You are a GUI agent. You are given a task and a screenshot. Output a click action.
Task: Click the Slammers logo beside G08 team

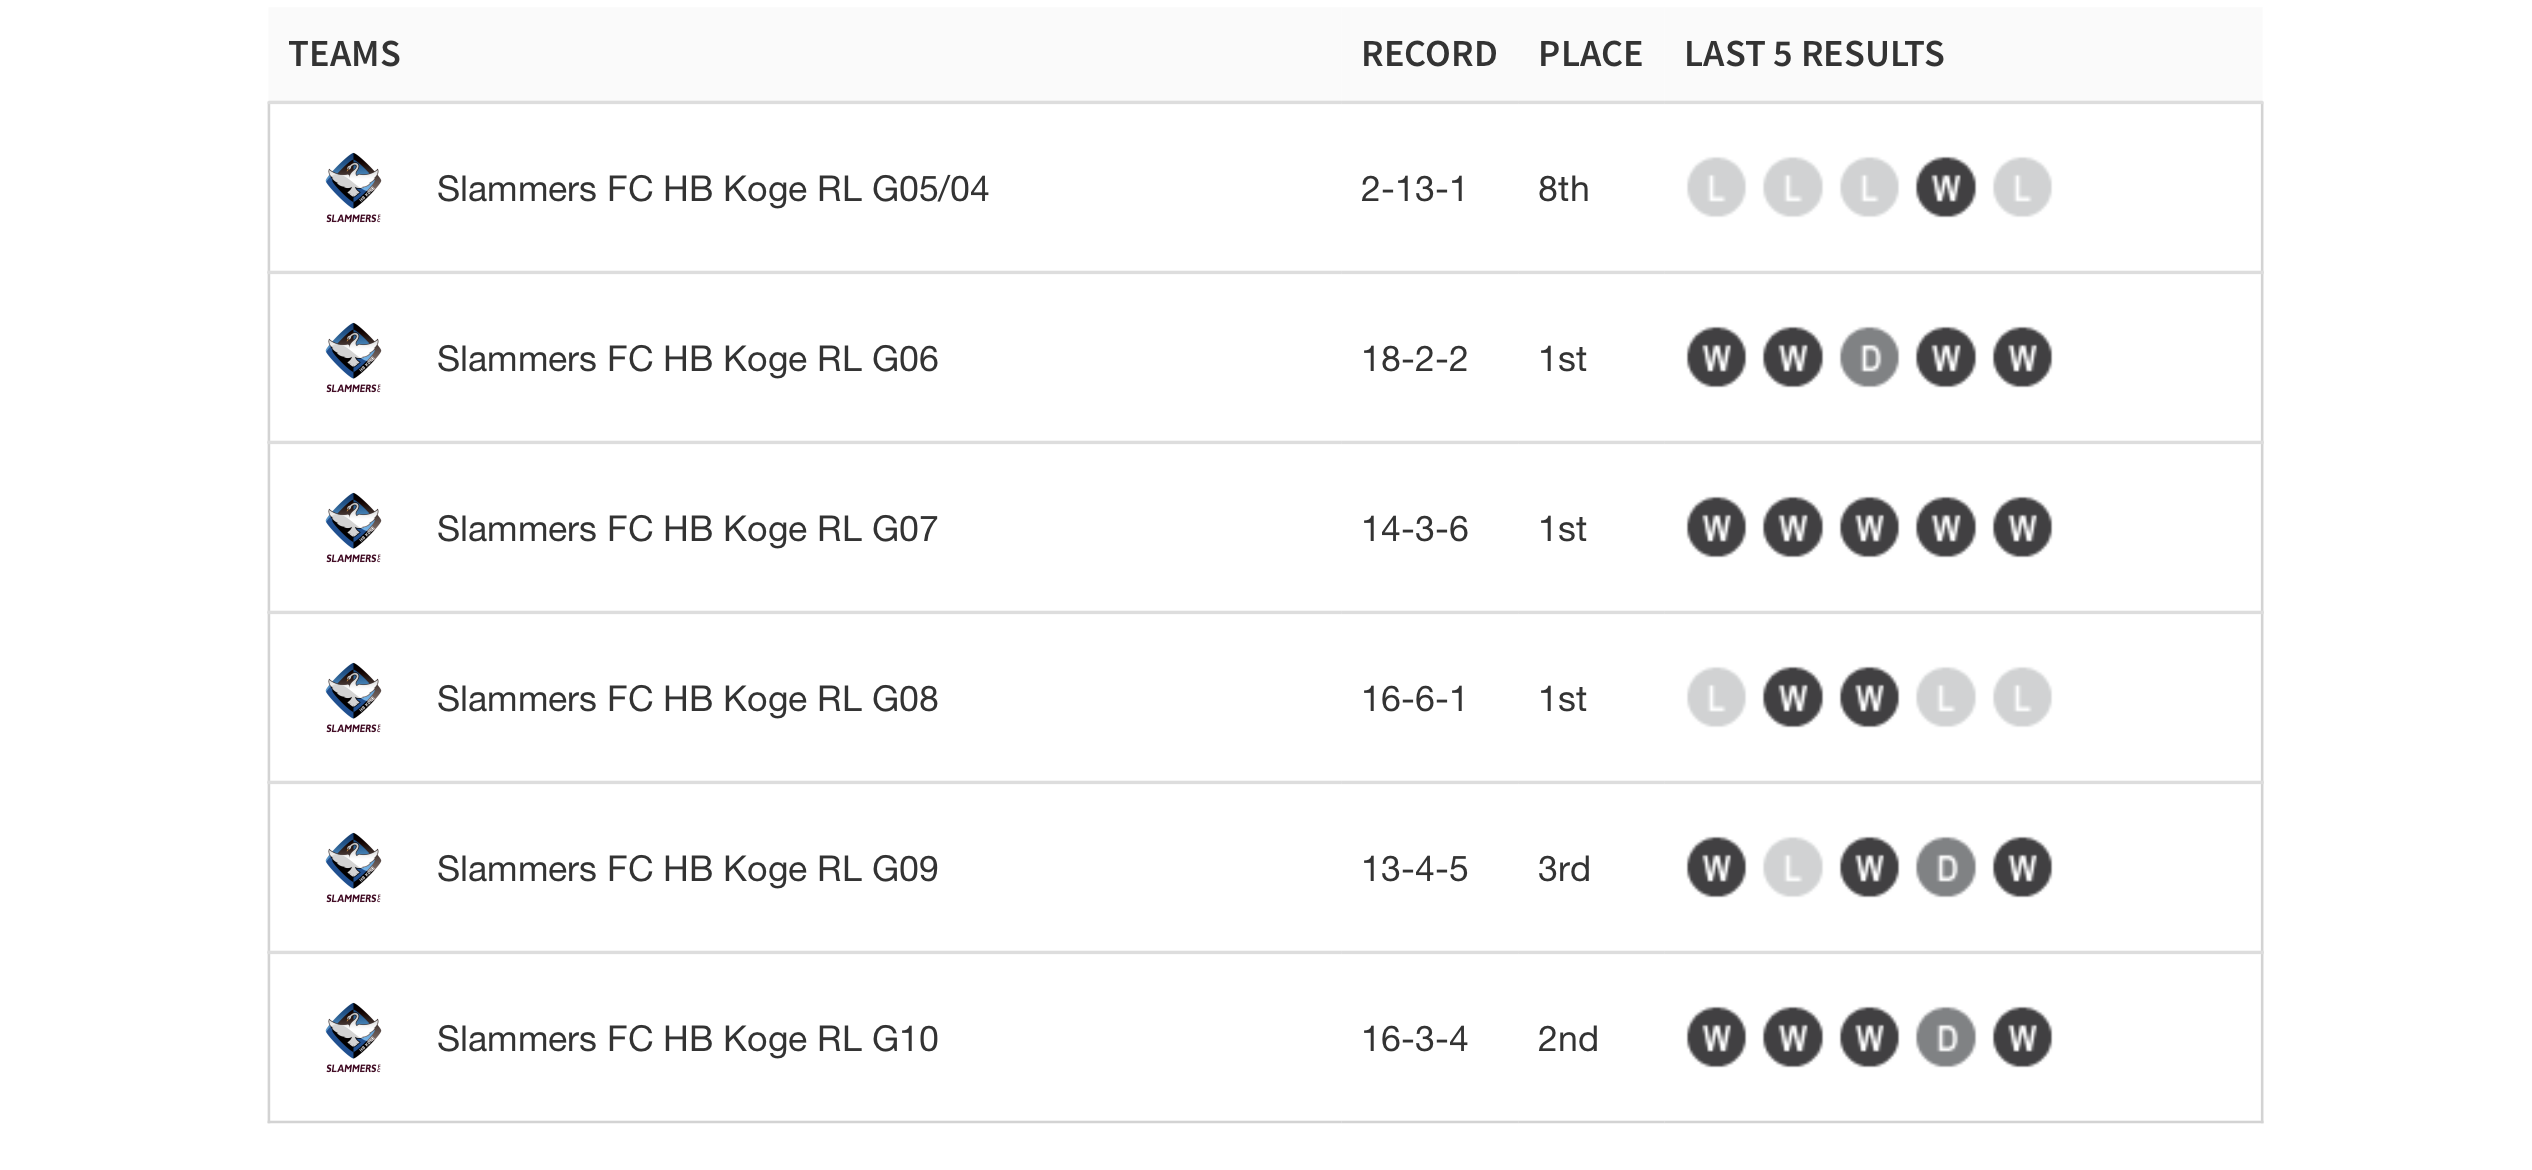coord(353,698)
